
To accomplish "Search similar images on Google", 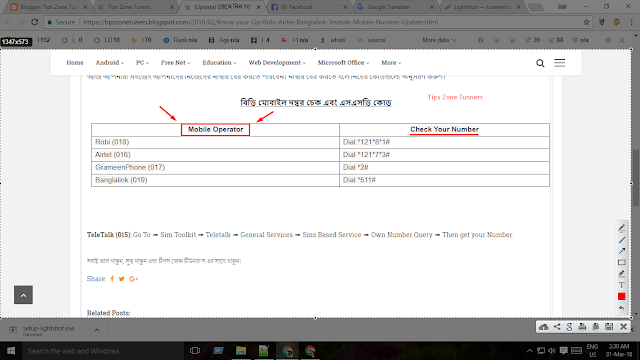I will tap(569, 327).
